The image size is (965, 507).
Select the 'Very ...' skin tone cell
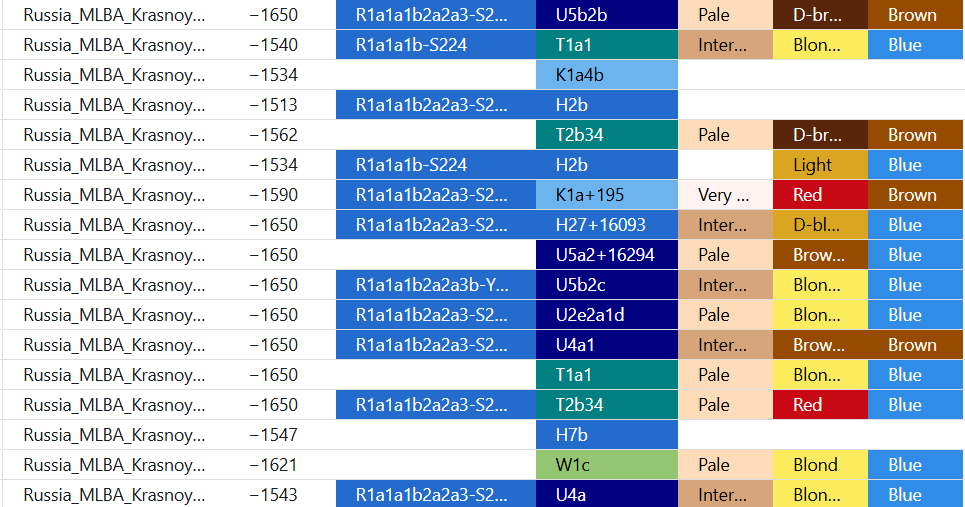click(725, 195)
